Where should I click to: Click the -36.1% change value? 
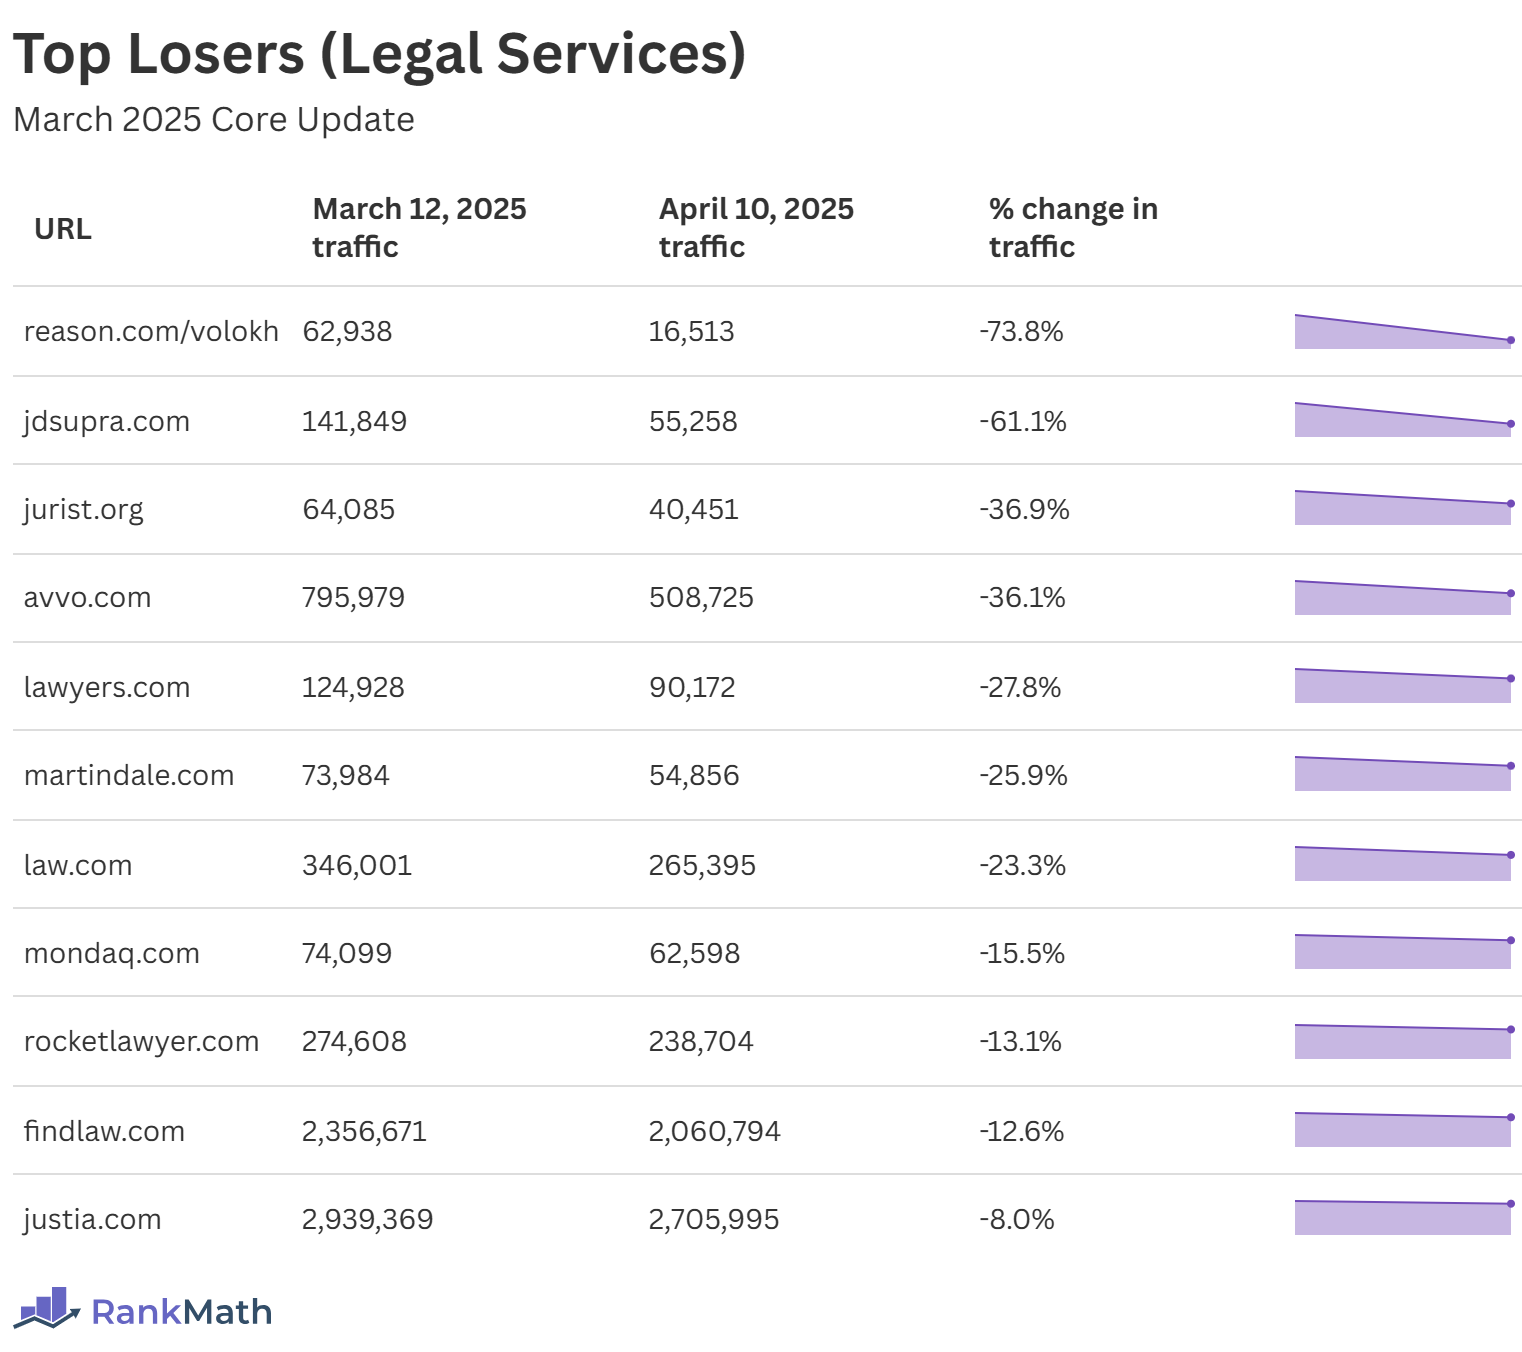click(1022, 597)
